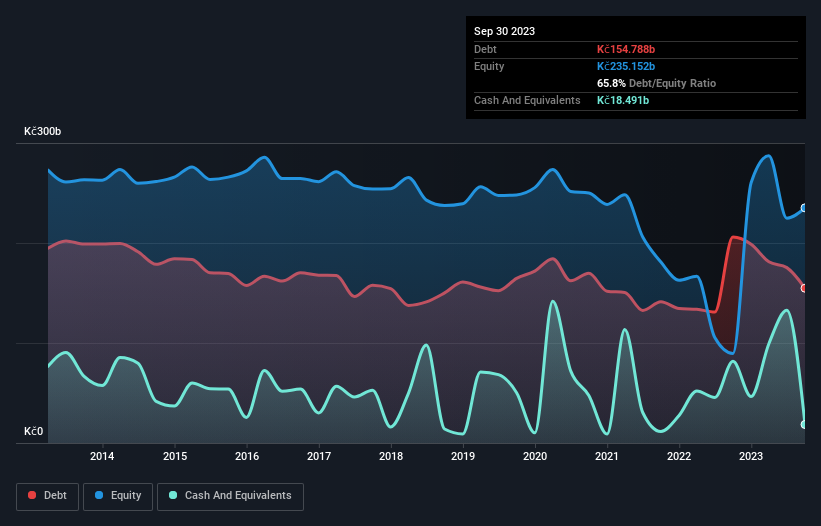Click the Debt endpoint marker on chart

[x=804, y=288]
